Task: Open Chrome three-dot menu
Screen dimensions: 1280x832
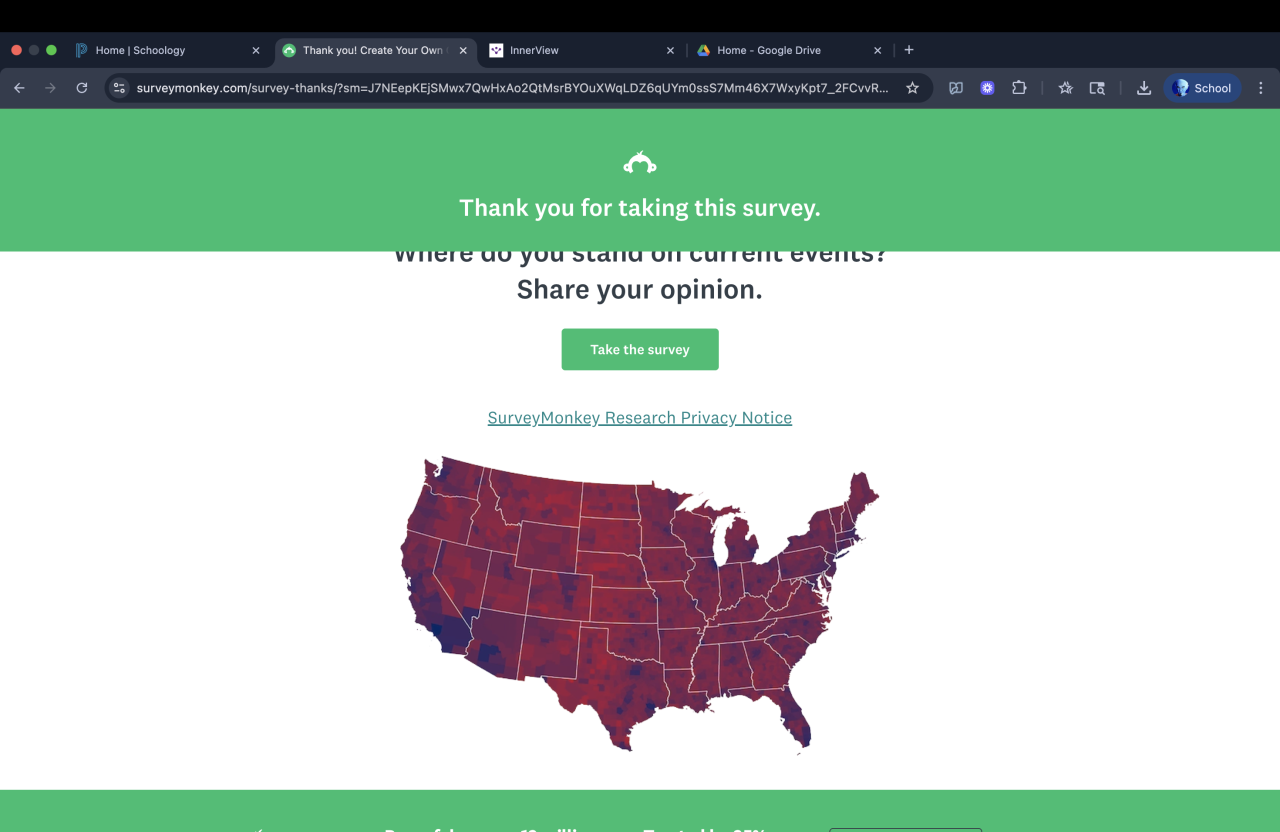Action: (1261, 88)
